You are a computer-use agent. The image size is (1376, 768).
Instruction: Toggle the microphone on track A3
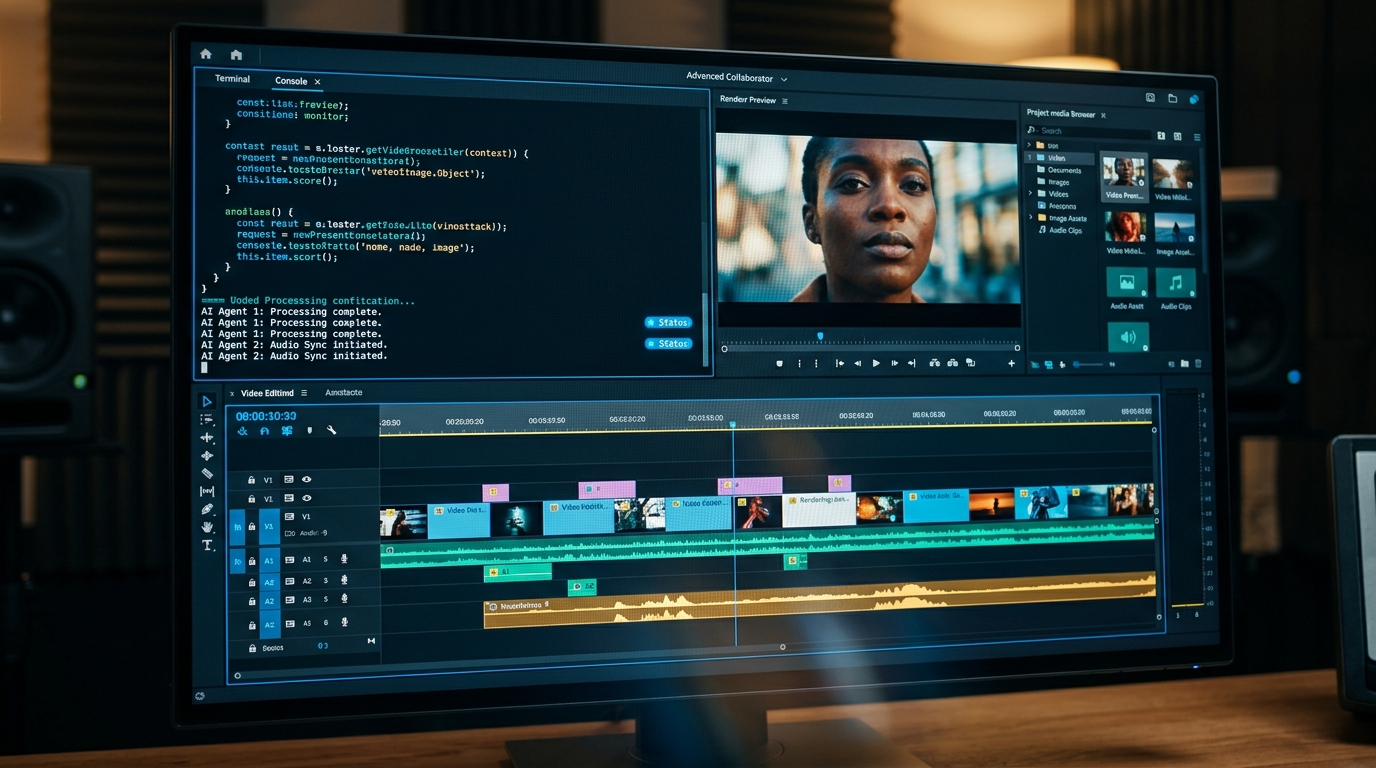[344, 599]
